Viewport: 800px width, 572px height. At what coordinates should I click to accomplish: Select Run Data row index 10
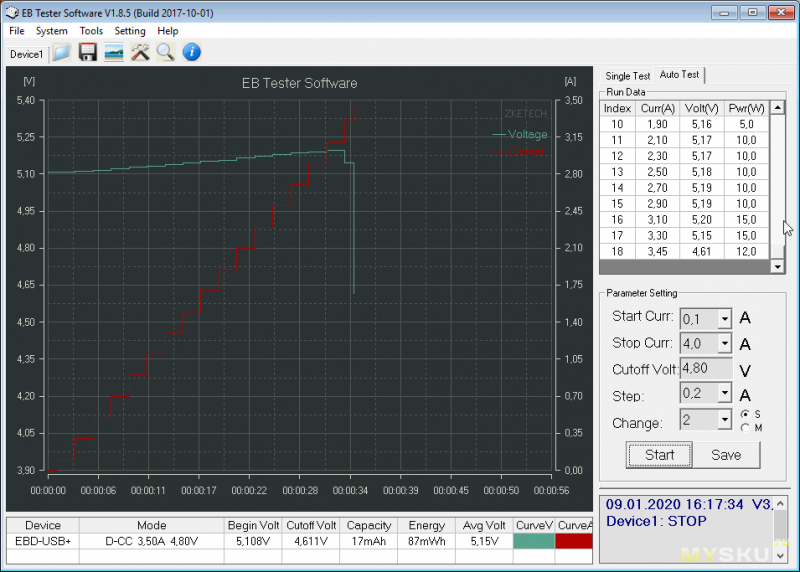tap(684, 124)
